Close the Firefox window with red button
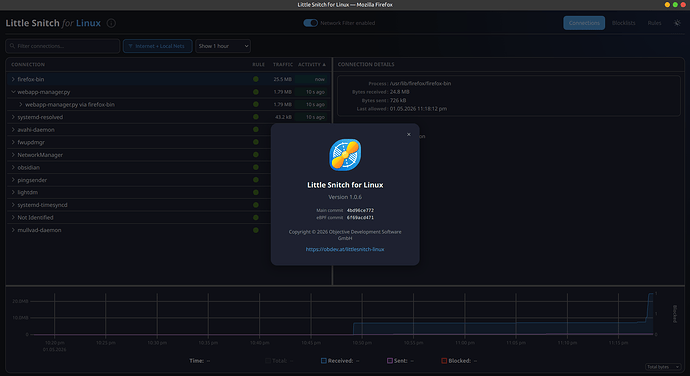This screenshot has height=376, width=690. tap(683, 4)
